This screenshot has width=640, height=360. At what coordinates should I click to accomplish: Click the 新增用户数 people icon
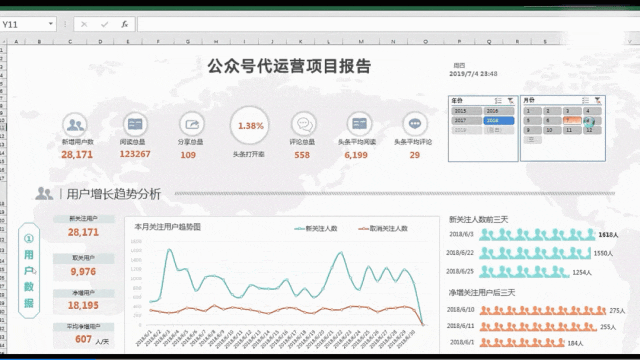pos(75,124)
